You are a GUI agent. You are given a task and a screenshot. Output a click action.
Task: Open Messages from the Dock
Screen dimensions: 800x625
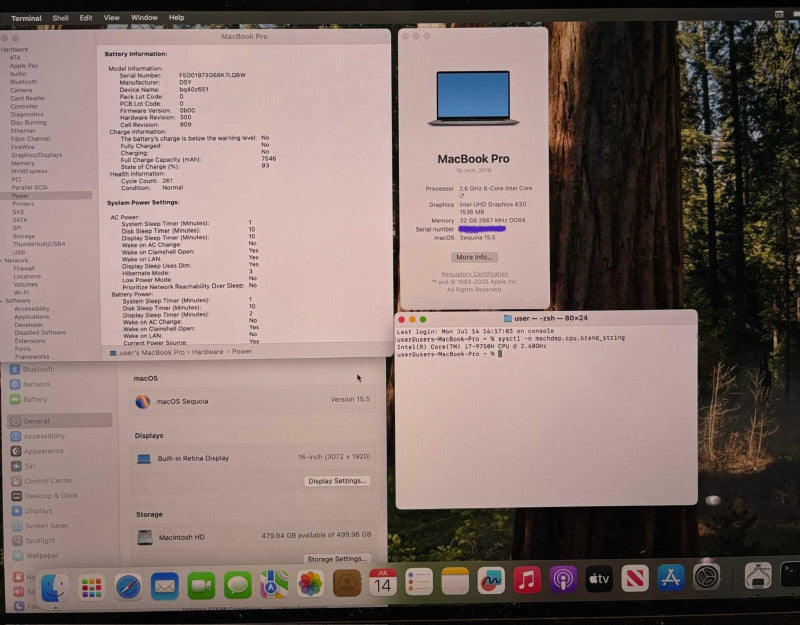[x=238, y=585]
